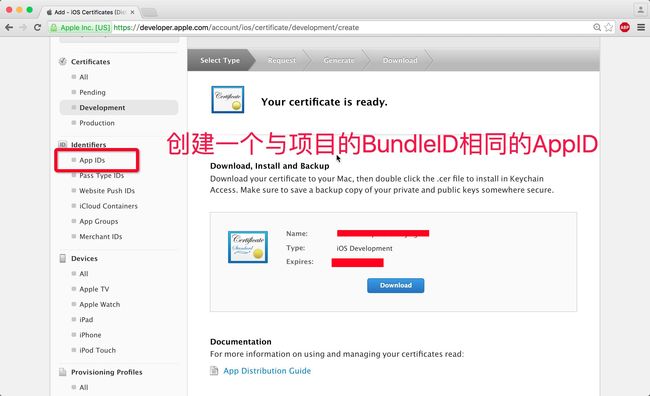
Task: Click the address bar URL field
Action: pos(319,27)
